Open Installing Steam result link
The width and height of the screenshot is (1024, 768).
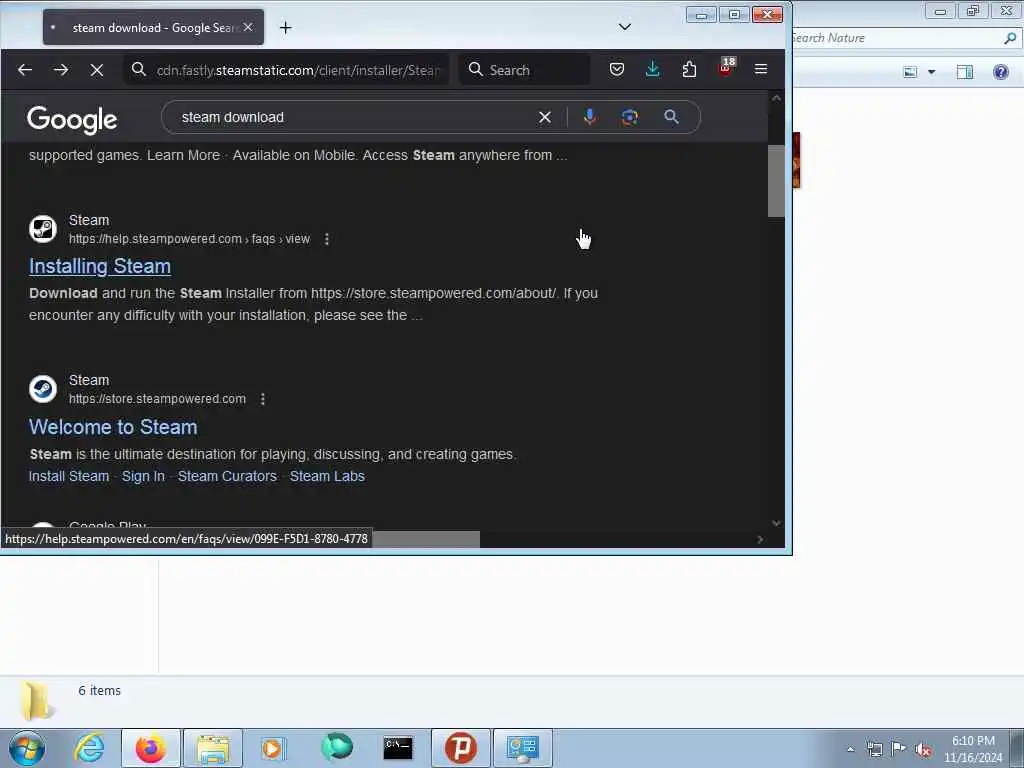[100, 266]
